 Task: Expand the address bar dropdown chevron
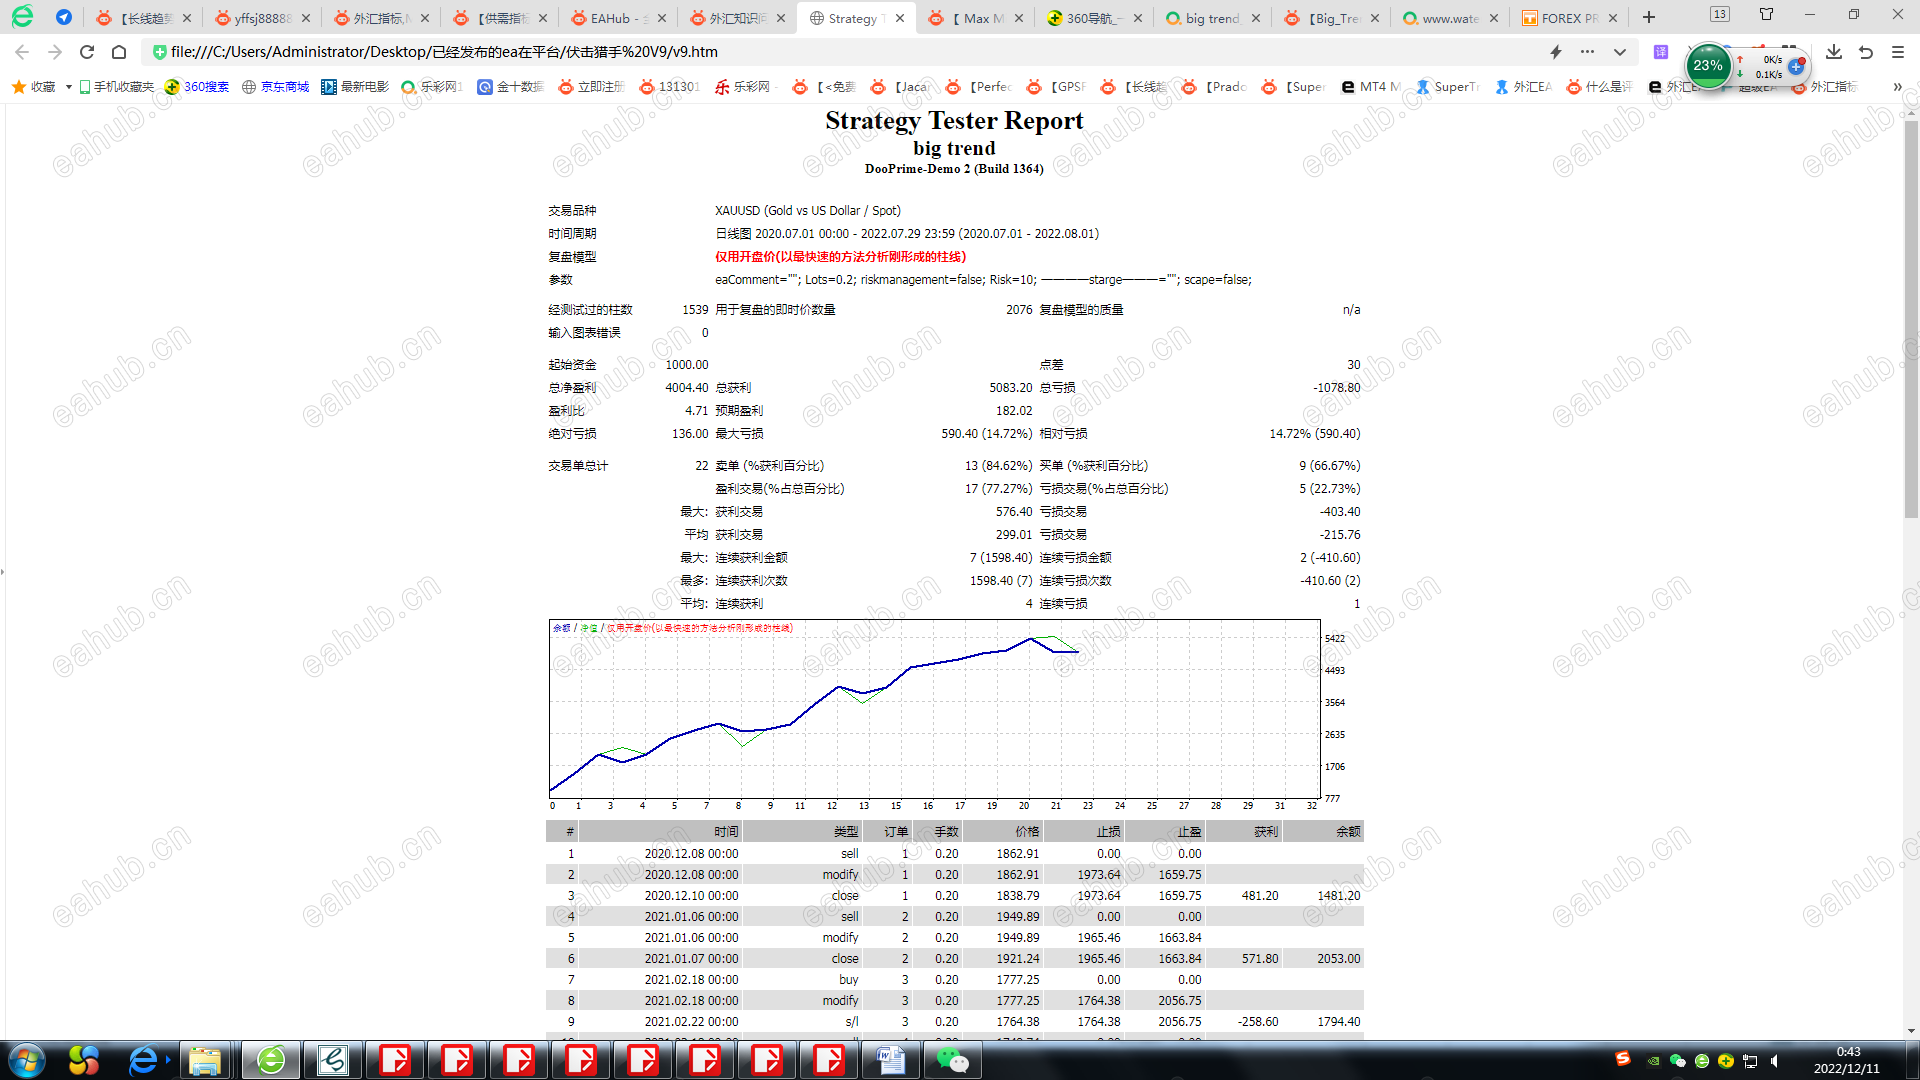[1620, 52]
